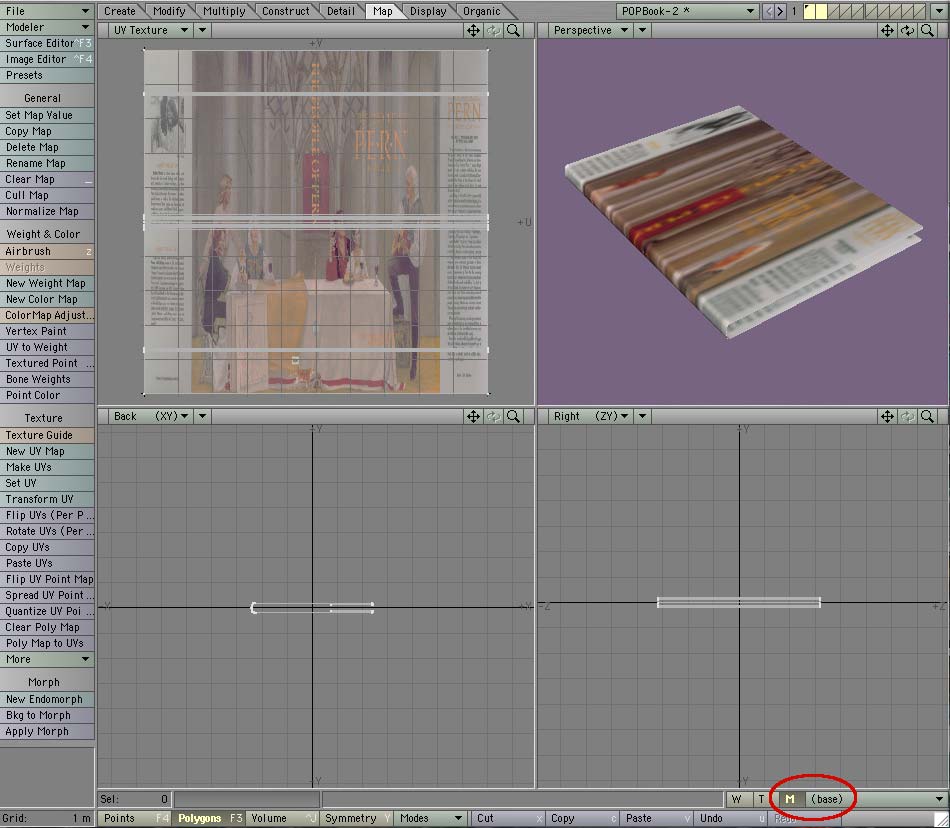950x828 pixels.
Task: Open the Image Editor
Action: (x=47, y=59)
